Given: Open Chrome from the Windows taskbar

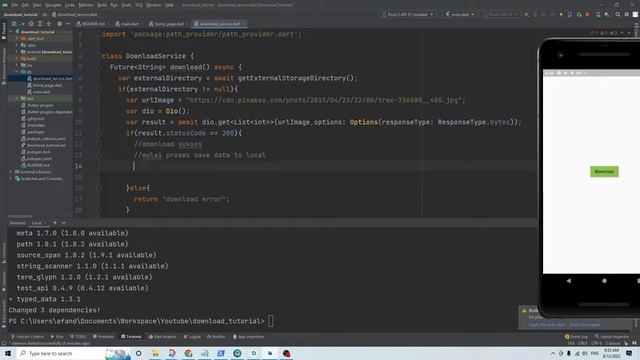Looking at the screenshot, I should (x=188, y=353).
